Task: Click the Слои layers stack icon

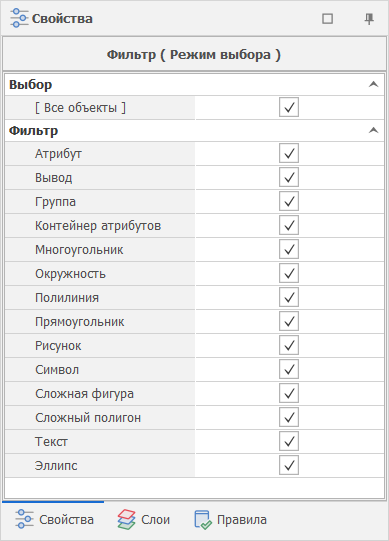Action: tap(126, 519)
